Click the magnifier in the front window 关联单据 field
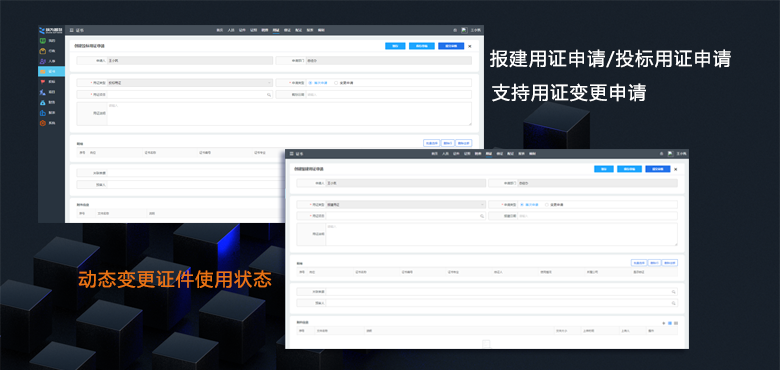Viewport: 780px width, 370px height. [674, 292]
